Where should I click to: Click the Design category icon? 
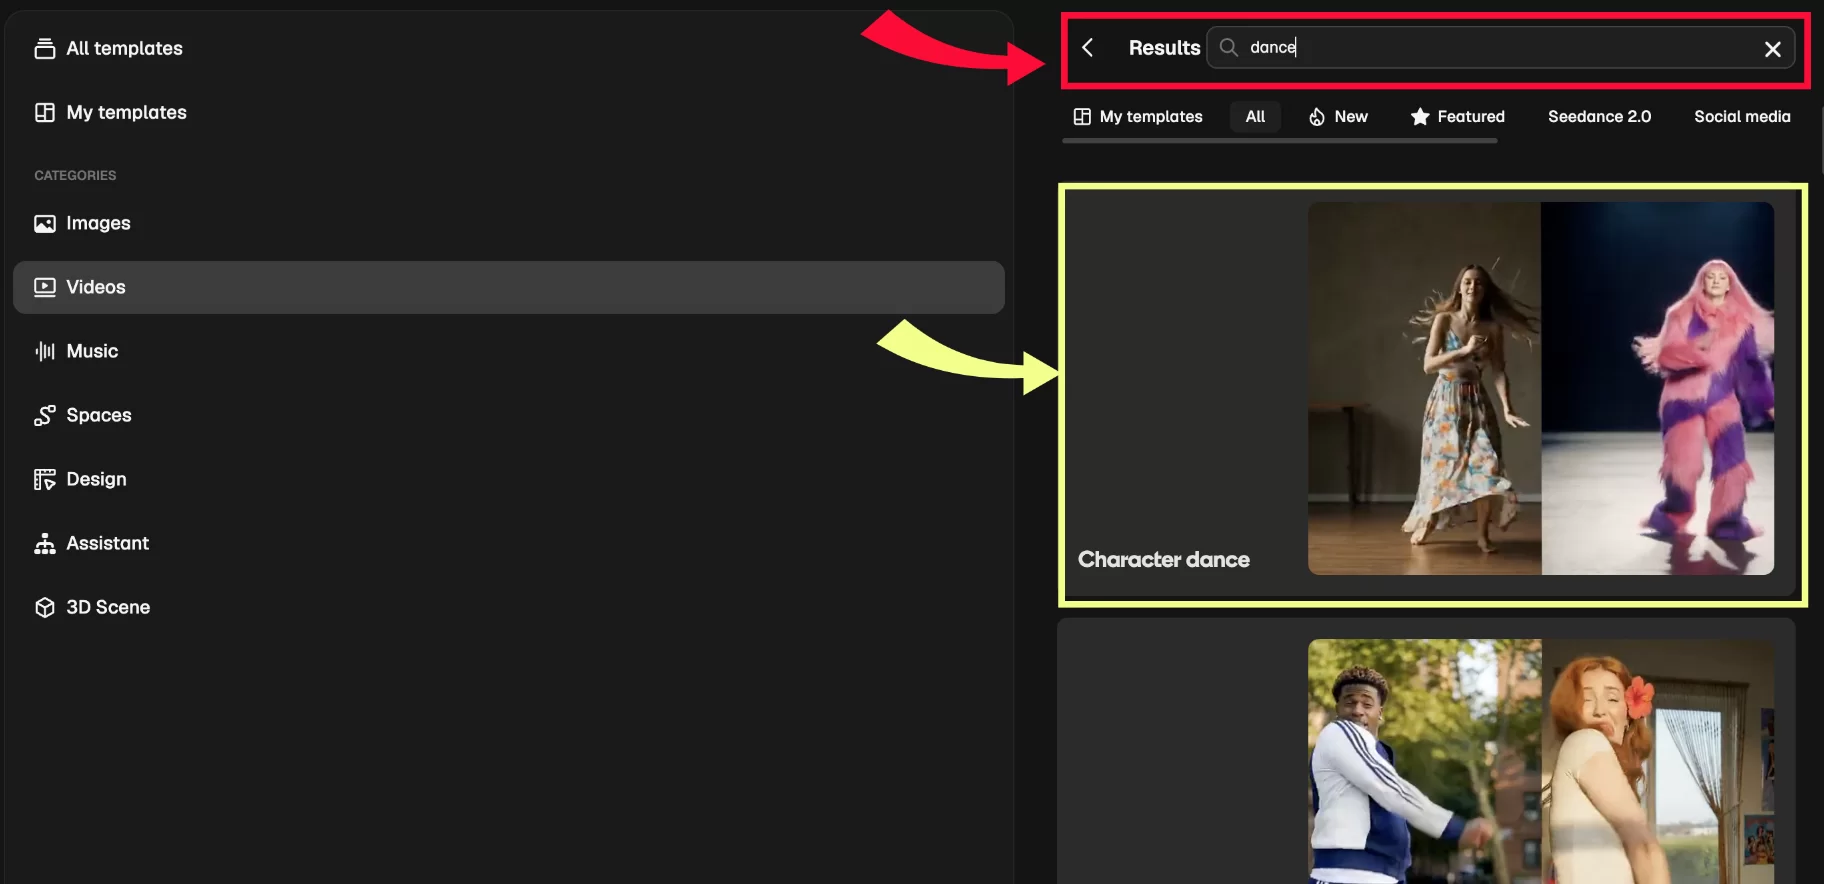[44, 479]
